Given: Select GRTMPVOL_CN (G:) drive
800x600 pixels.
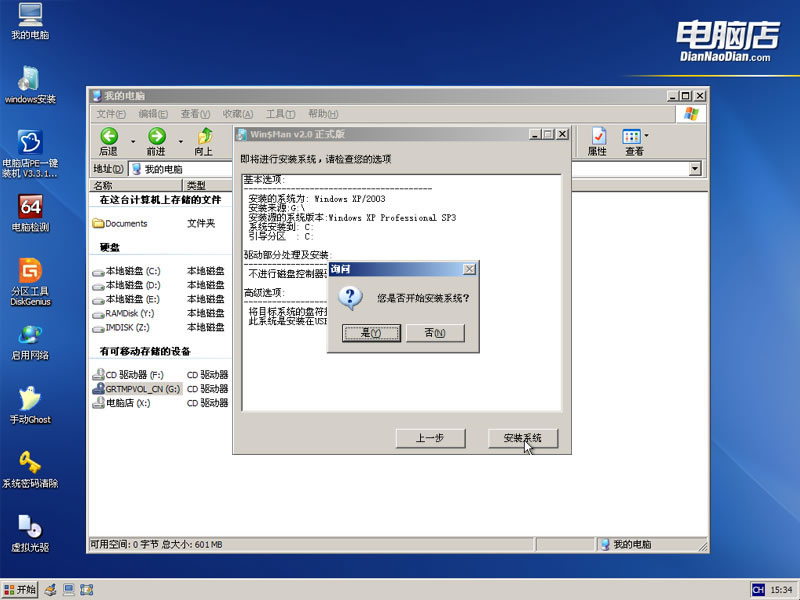Looking at the screenshot, I should coord(137,389).
